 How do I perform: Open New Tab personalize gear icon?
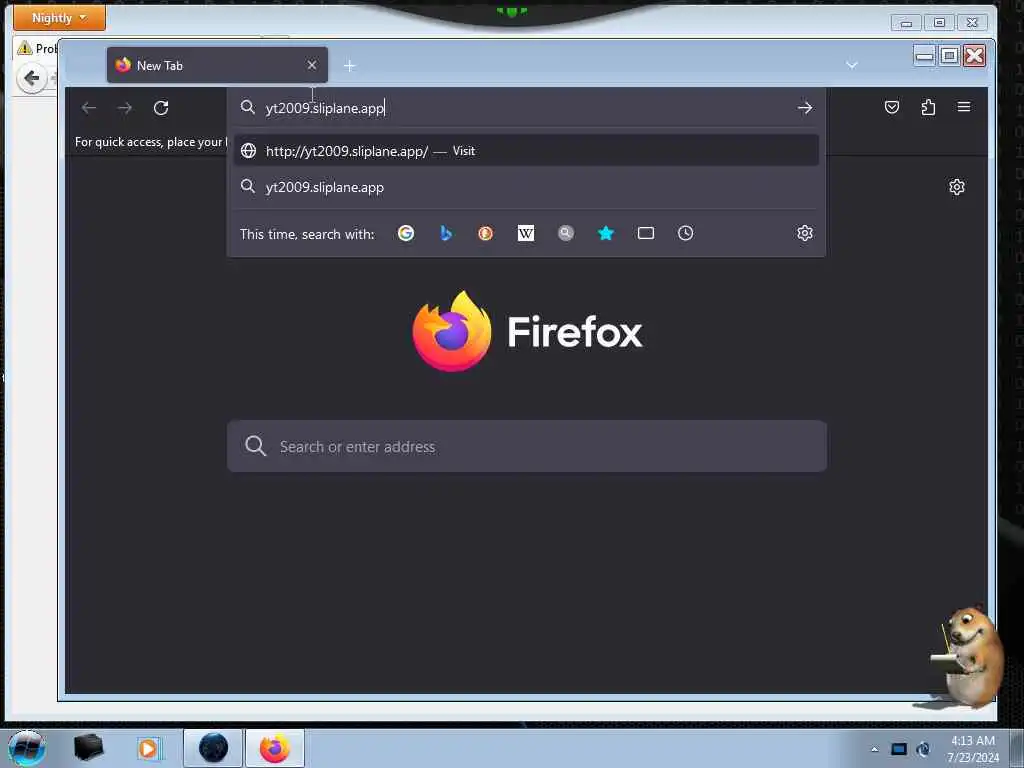957,187
